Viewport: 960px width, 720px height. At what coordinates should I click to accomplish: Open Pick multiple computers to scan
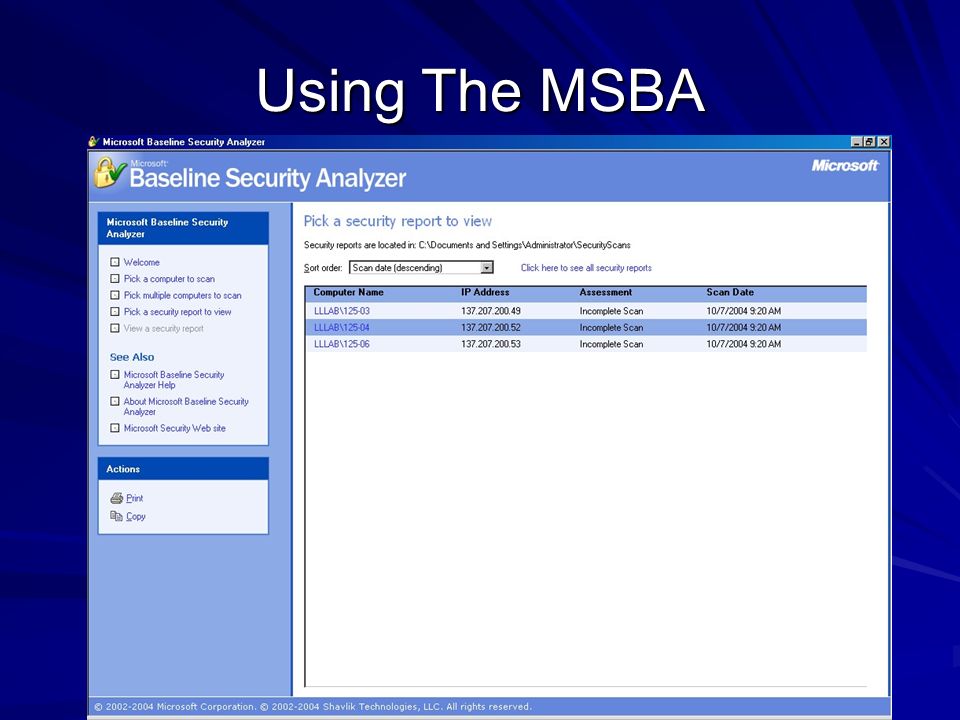182,295
